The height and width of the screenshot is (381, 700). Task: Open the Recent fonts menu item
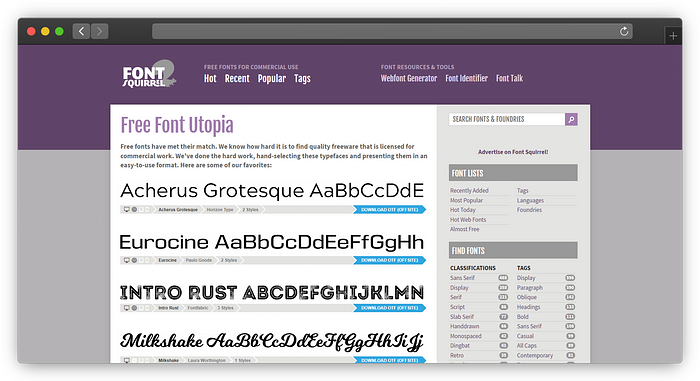pyautogui.click(x=237, y=79)
